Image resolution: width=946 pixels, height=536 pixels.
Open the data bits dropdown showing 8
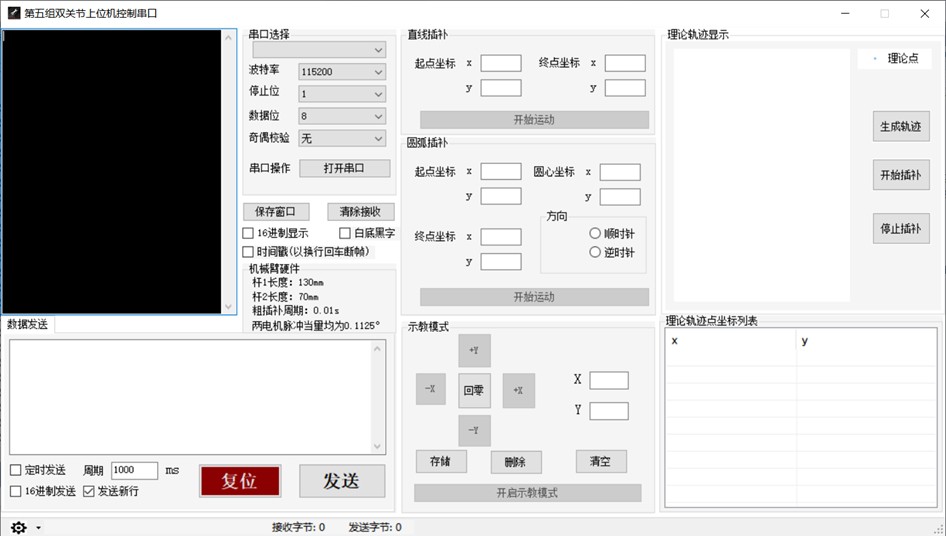342,116
